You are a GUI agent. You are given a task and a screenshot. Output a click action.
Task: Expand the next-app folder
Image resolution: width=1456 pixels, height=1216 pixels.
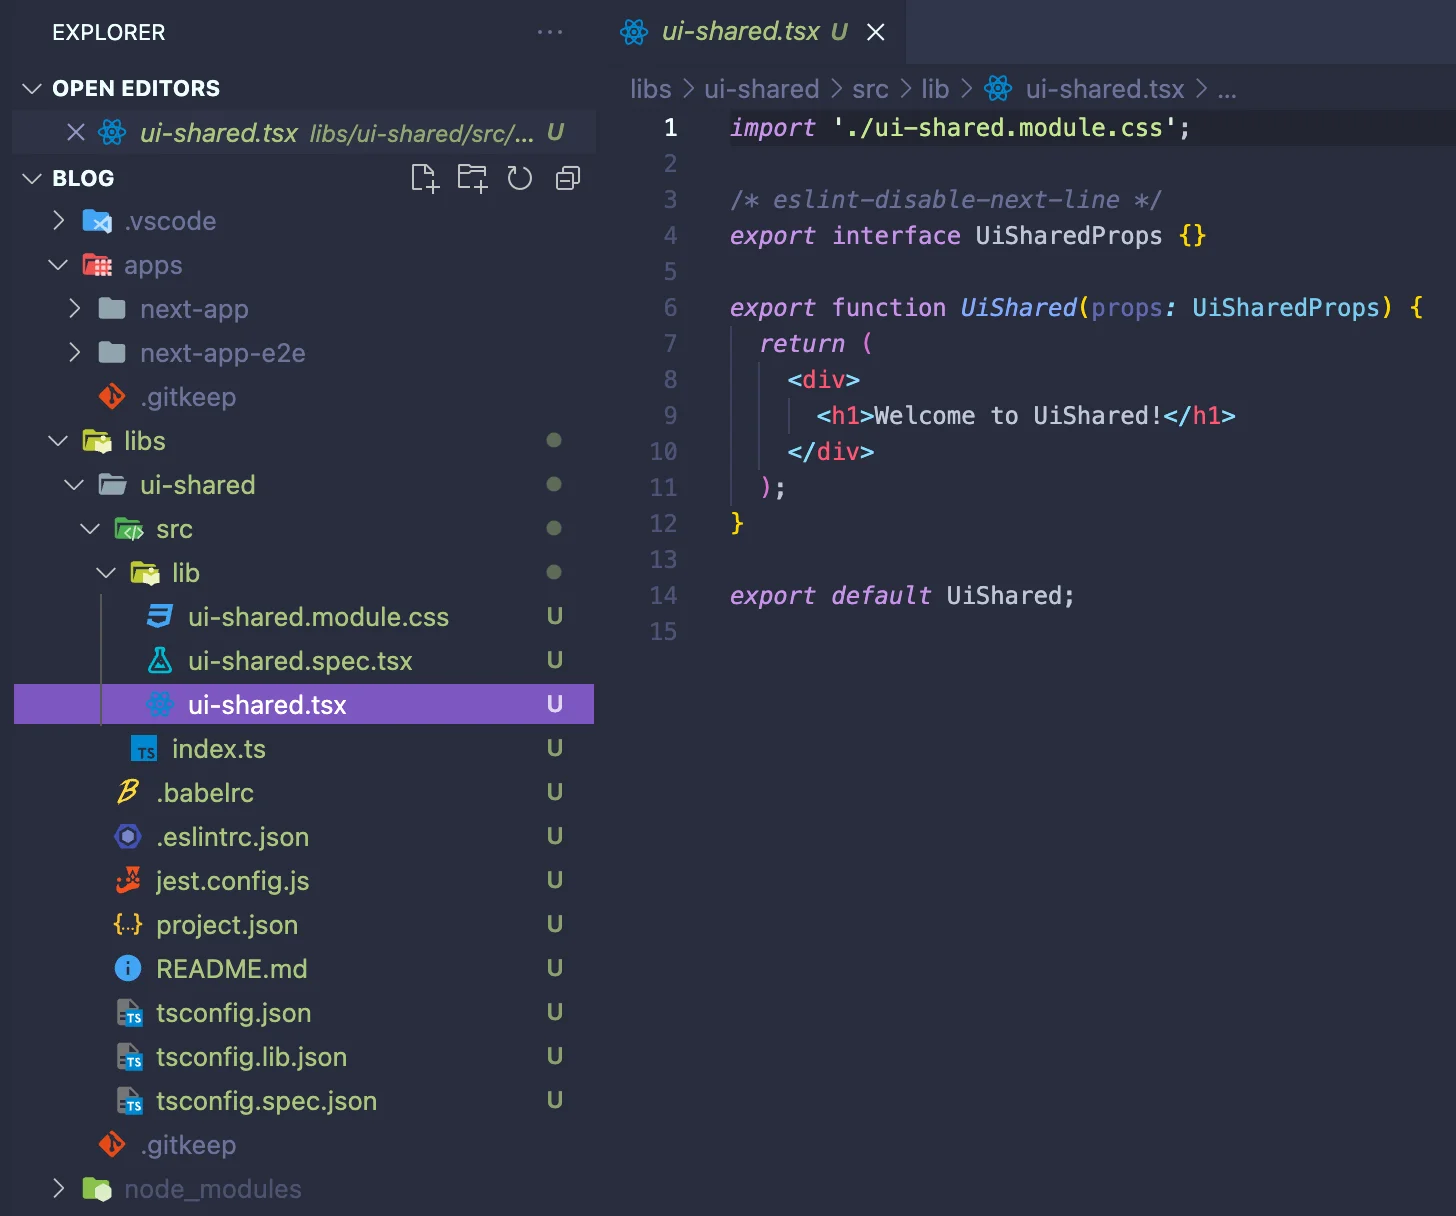point(194,309)
